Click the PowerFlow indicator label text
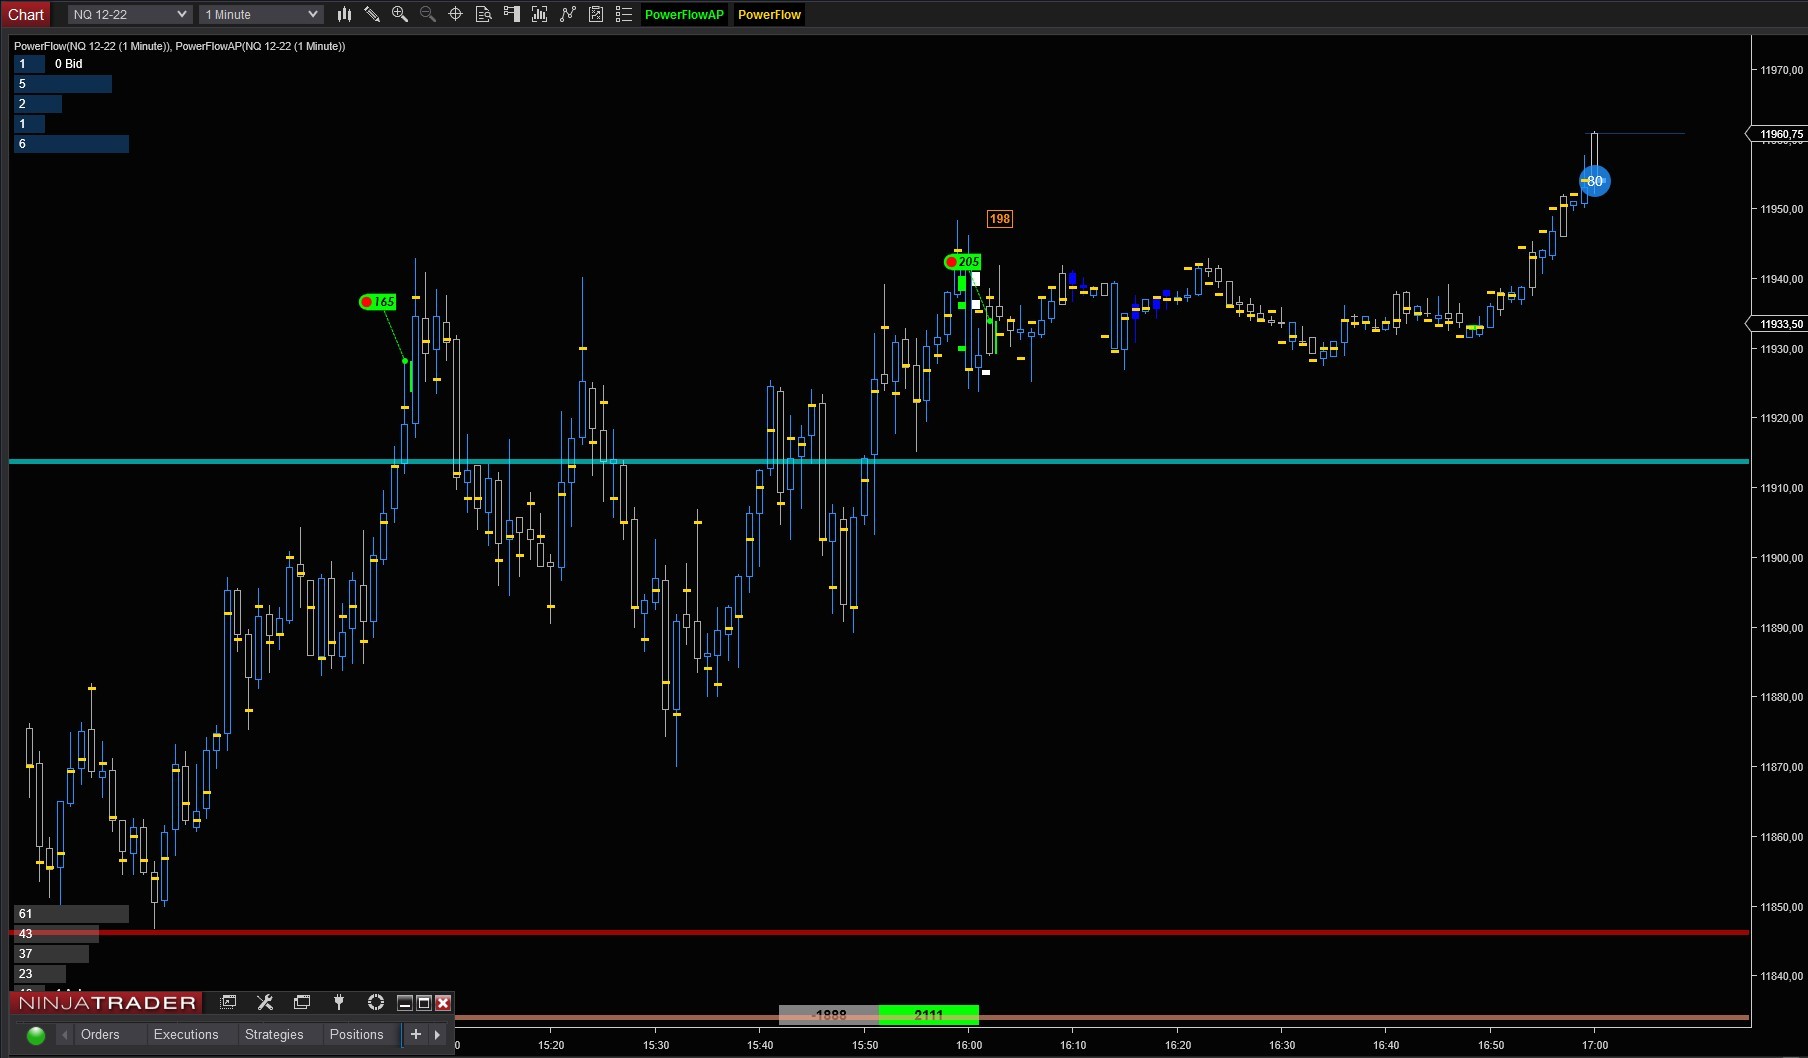The width and height of the screenshot is (1808, 1058). pos(179,46)
